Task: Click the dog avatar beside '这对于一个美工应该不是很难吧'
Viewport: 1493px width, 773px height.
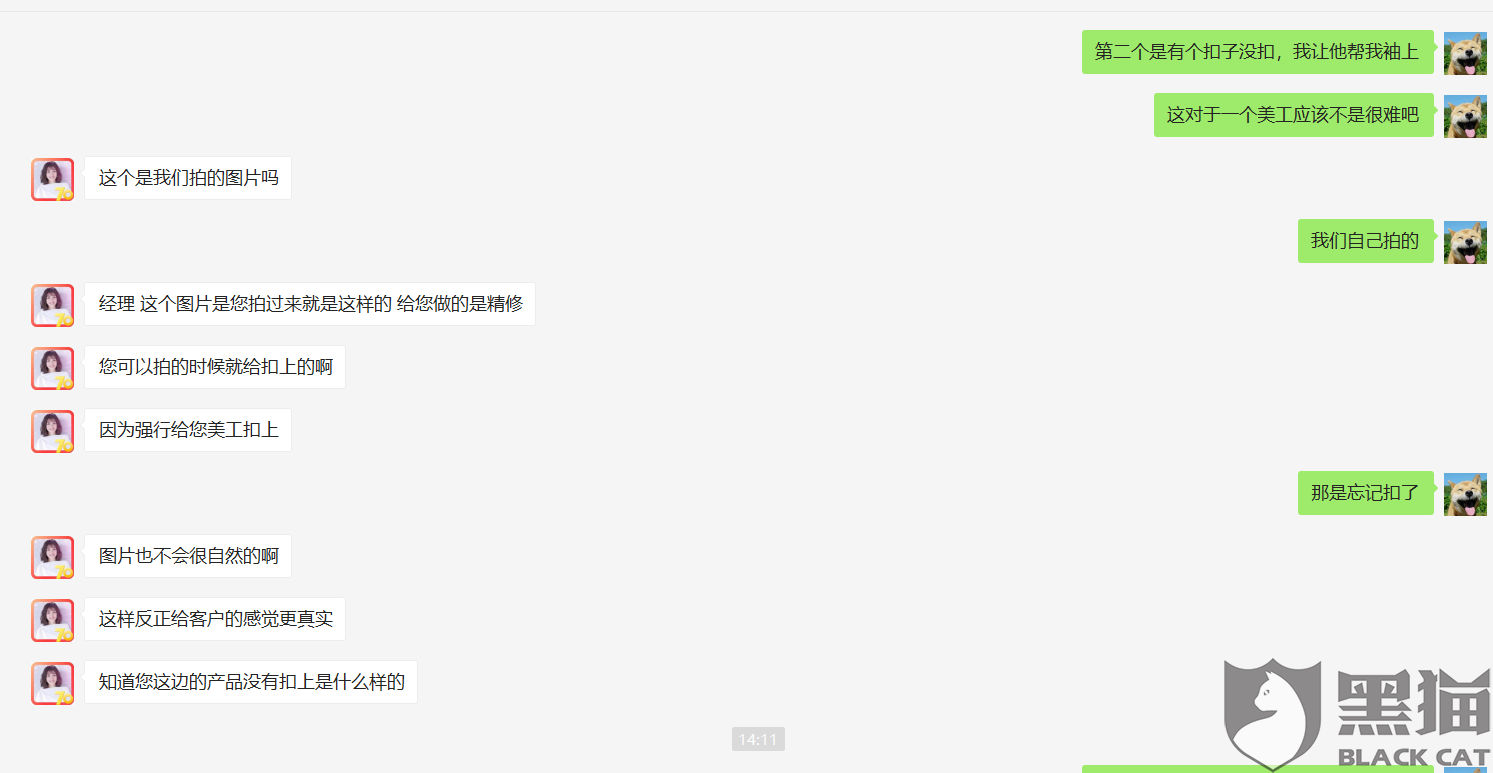Action: click(1465, 116)
